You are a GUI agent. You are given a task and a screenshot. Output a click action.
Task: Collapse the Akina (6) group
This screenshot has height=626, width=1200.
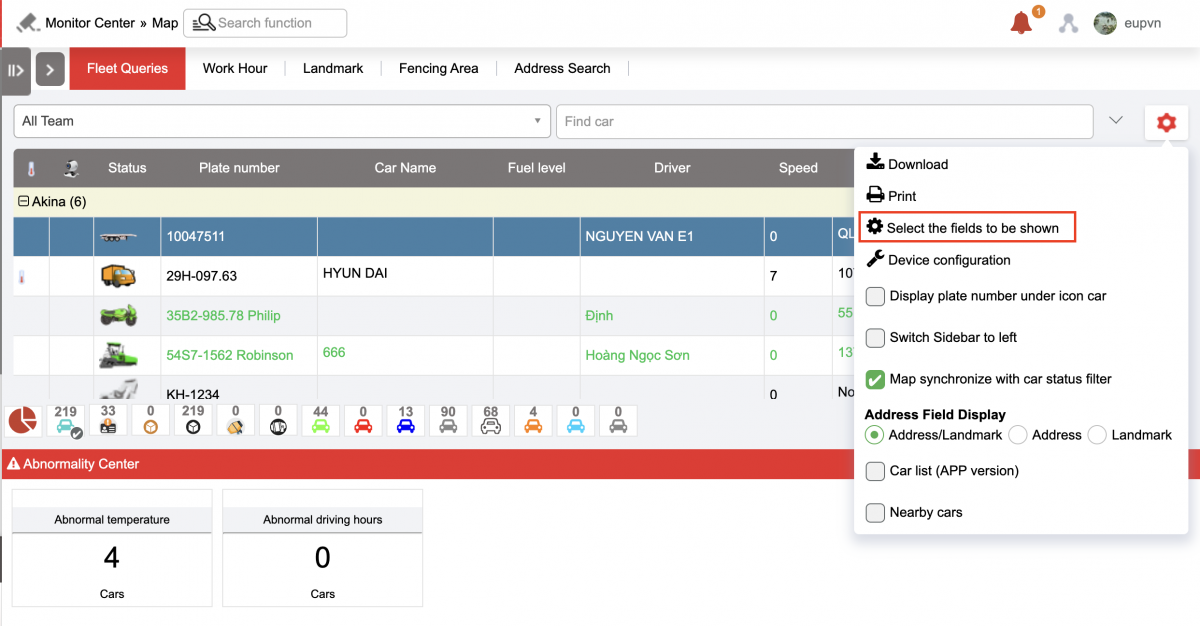pos(24,202)
